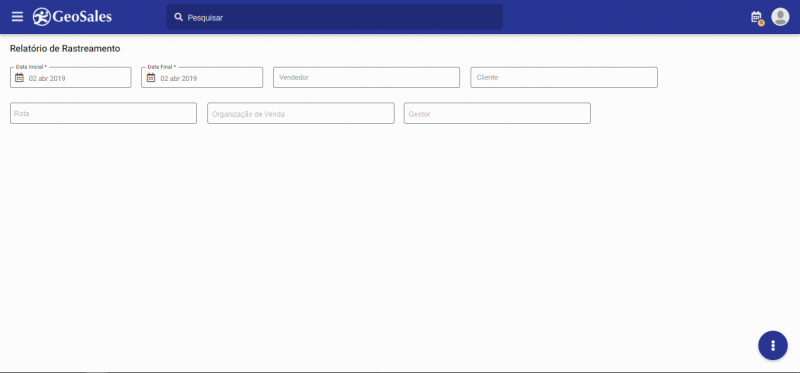Open the Gestor field
This screenshot has width=800, height=373.
click(x=497, y=113)
